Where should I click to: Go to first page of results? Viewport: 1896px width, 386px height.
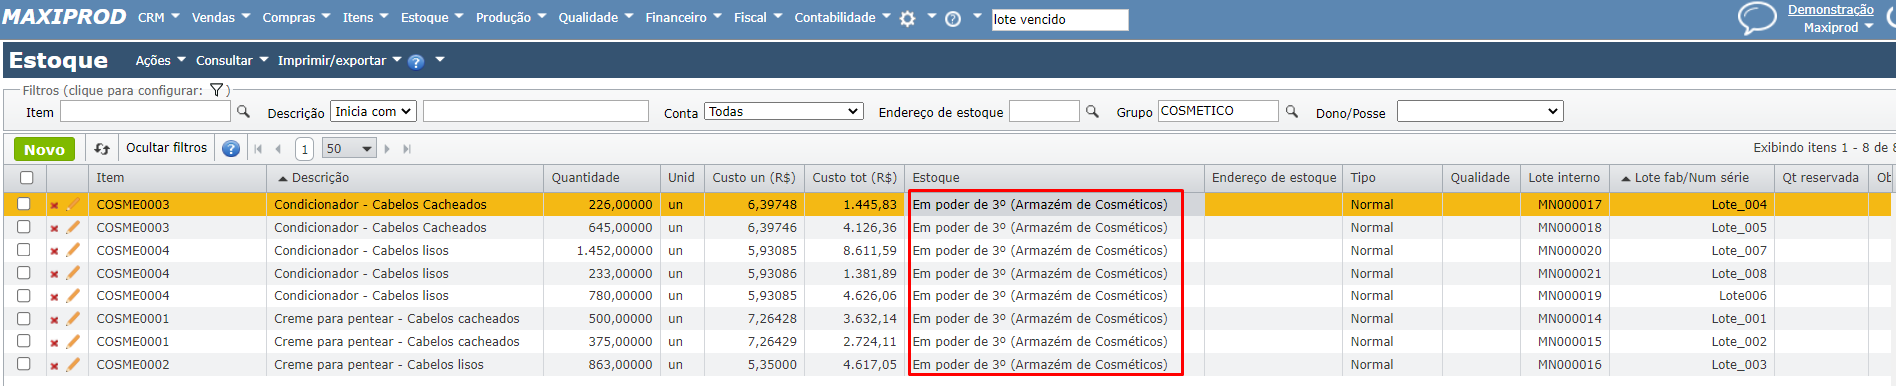pyautogui.click(x=258, y=149)
